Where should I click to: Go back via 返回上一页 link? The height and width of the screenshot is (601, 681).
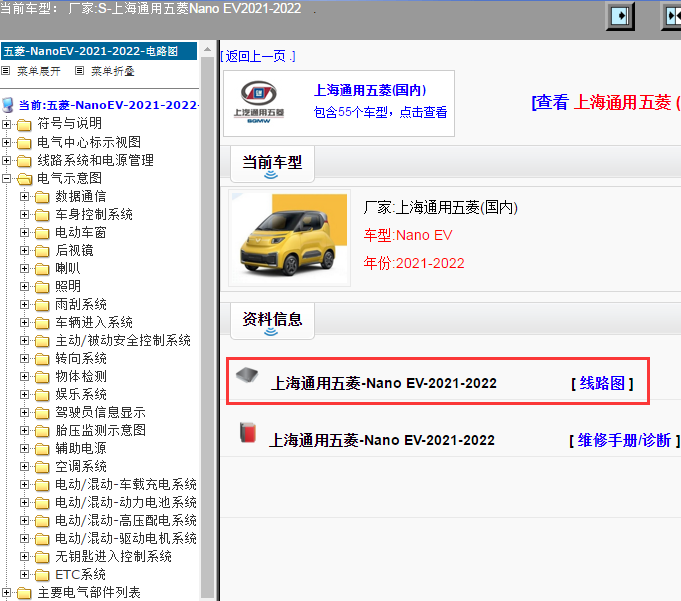click(x=258, y=56)
